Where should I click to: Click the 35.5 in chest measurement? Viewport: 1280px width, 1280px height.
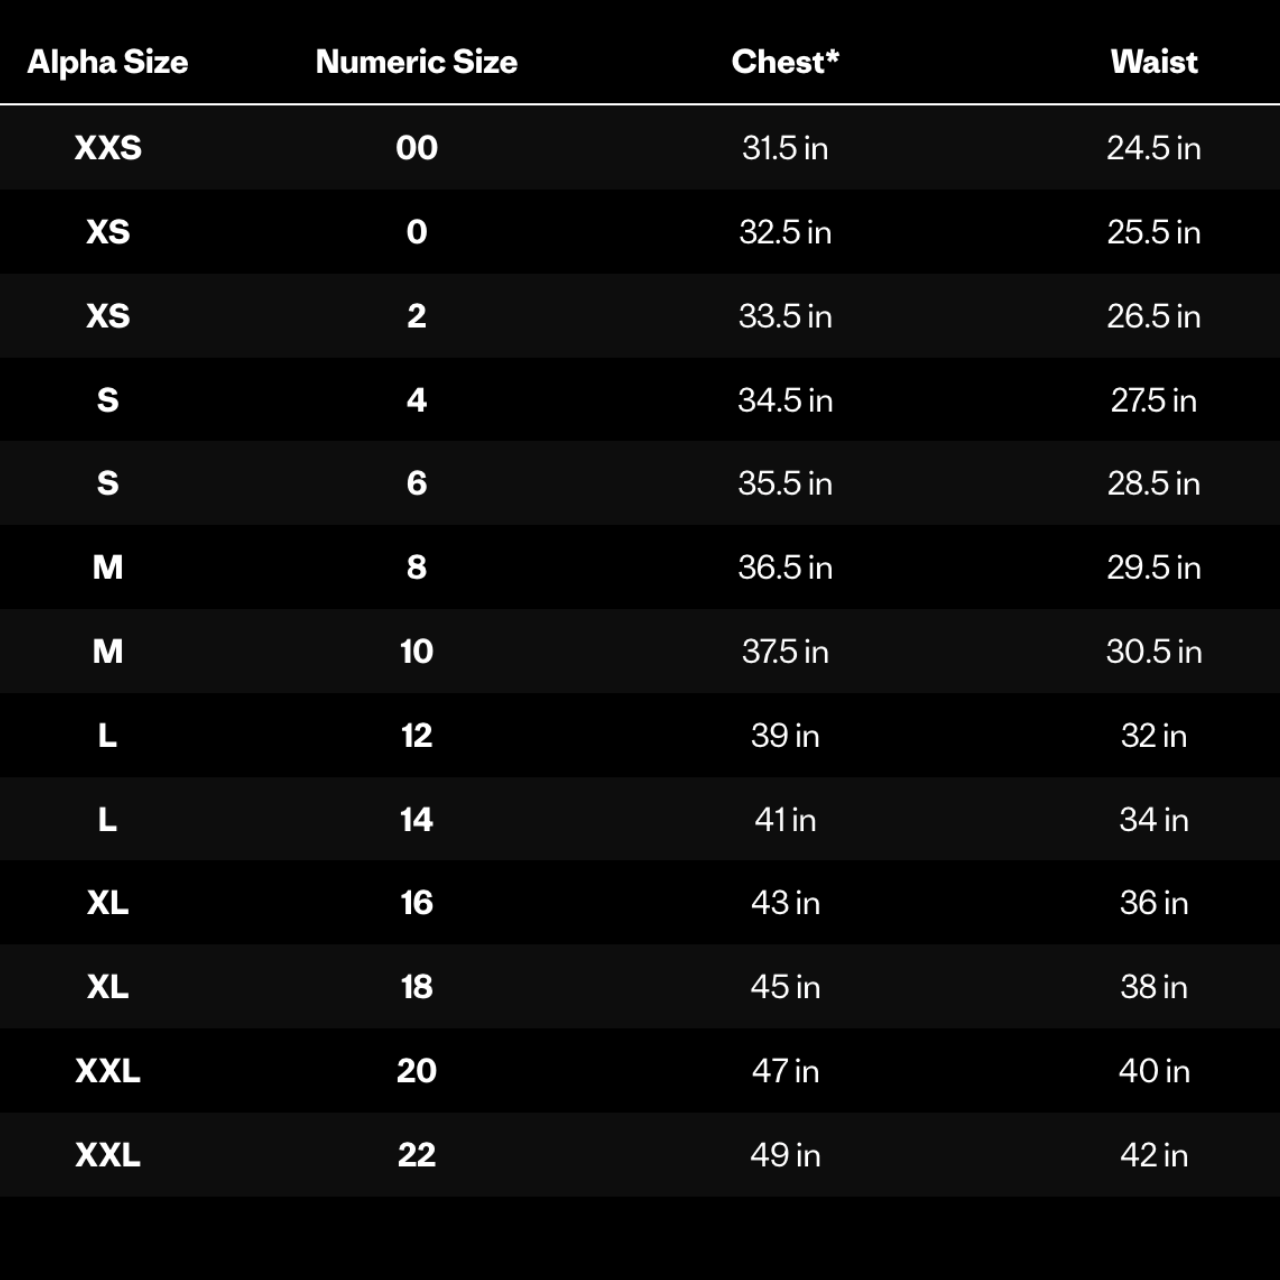coord(785,483)
